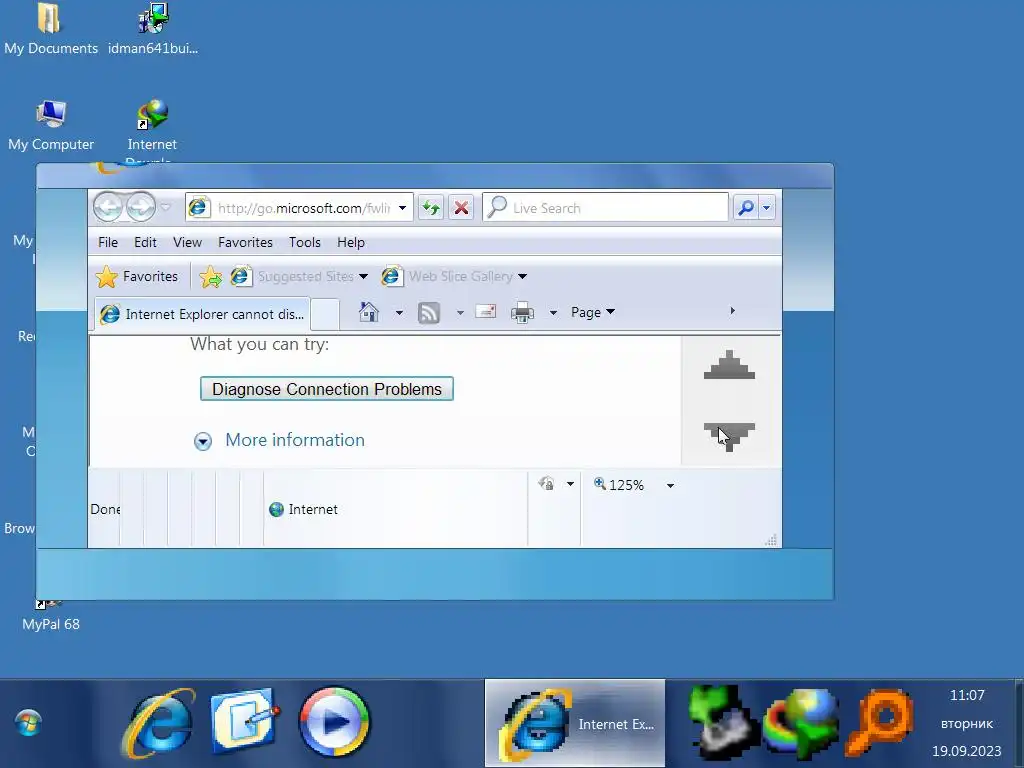Viewport: 1024px width, 768px height.
Task: Open the File menu
Action: (108, 242)
